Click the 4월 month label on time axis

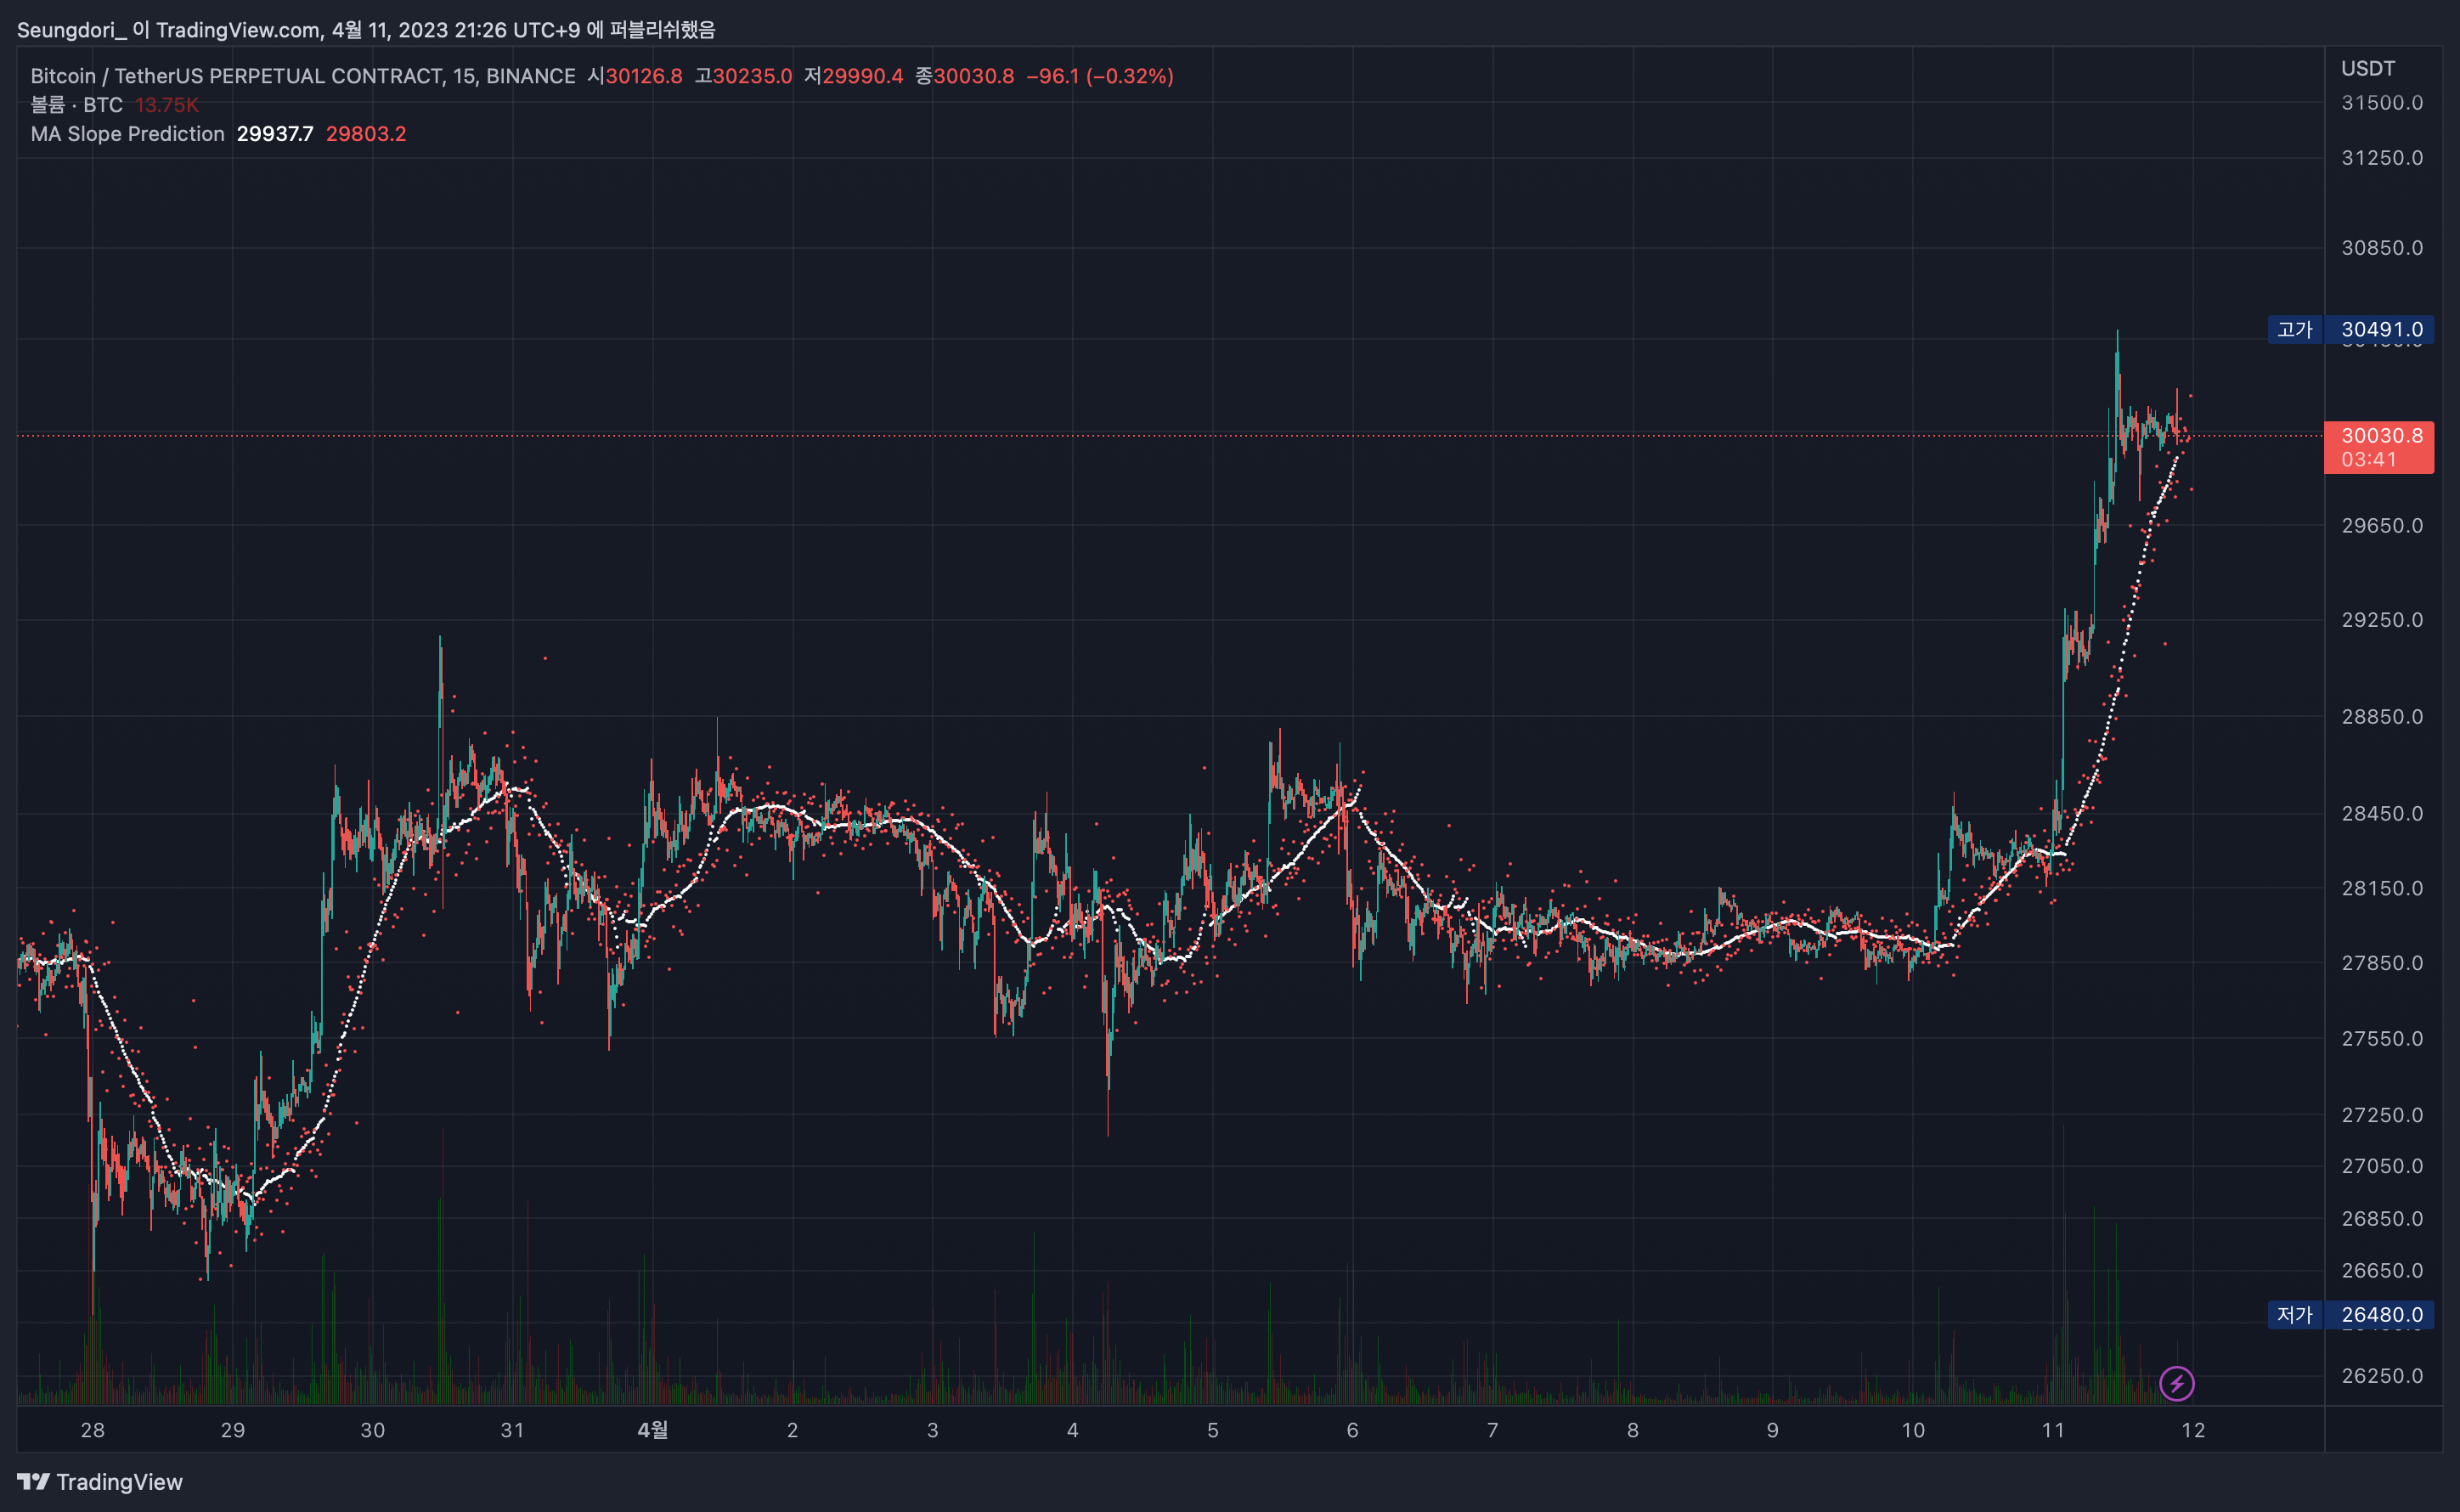[653, 1430]
